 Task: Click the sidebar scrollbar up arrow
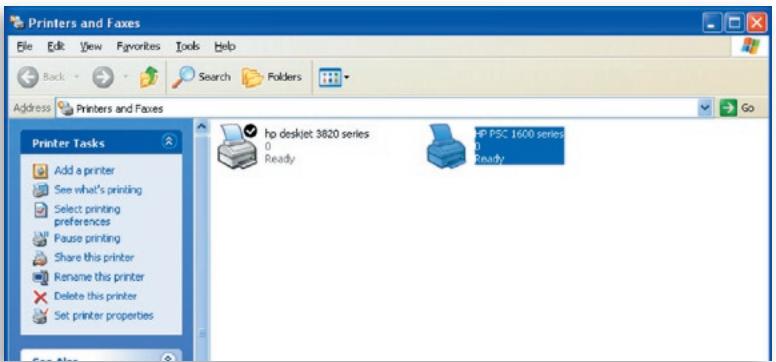[x=201, y=127]
